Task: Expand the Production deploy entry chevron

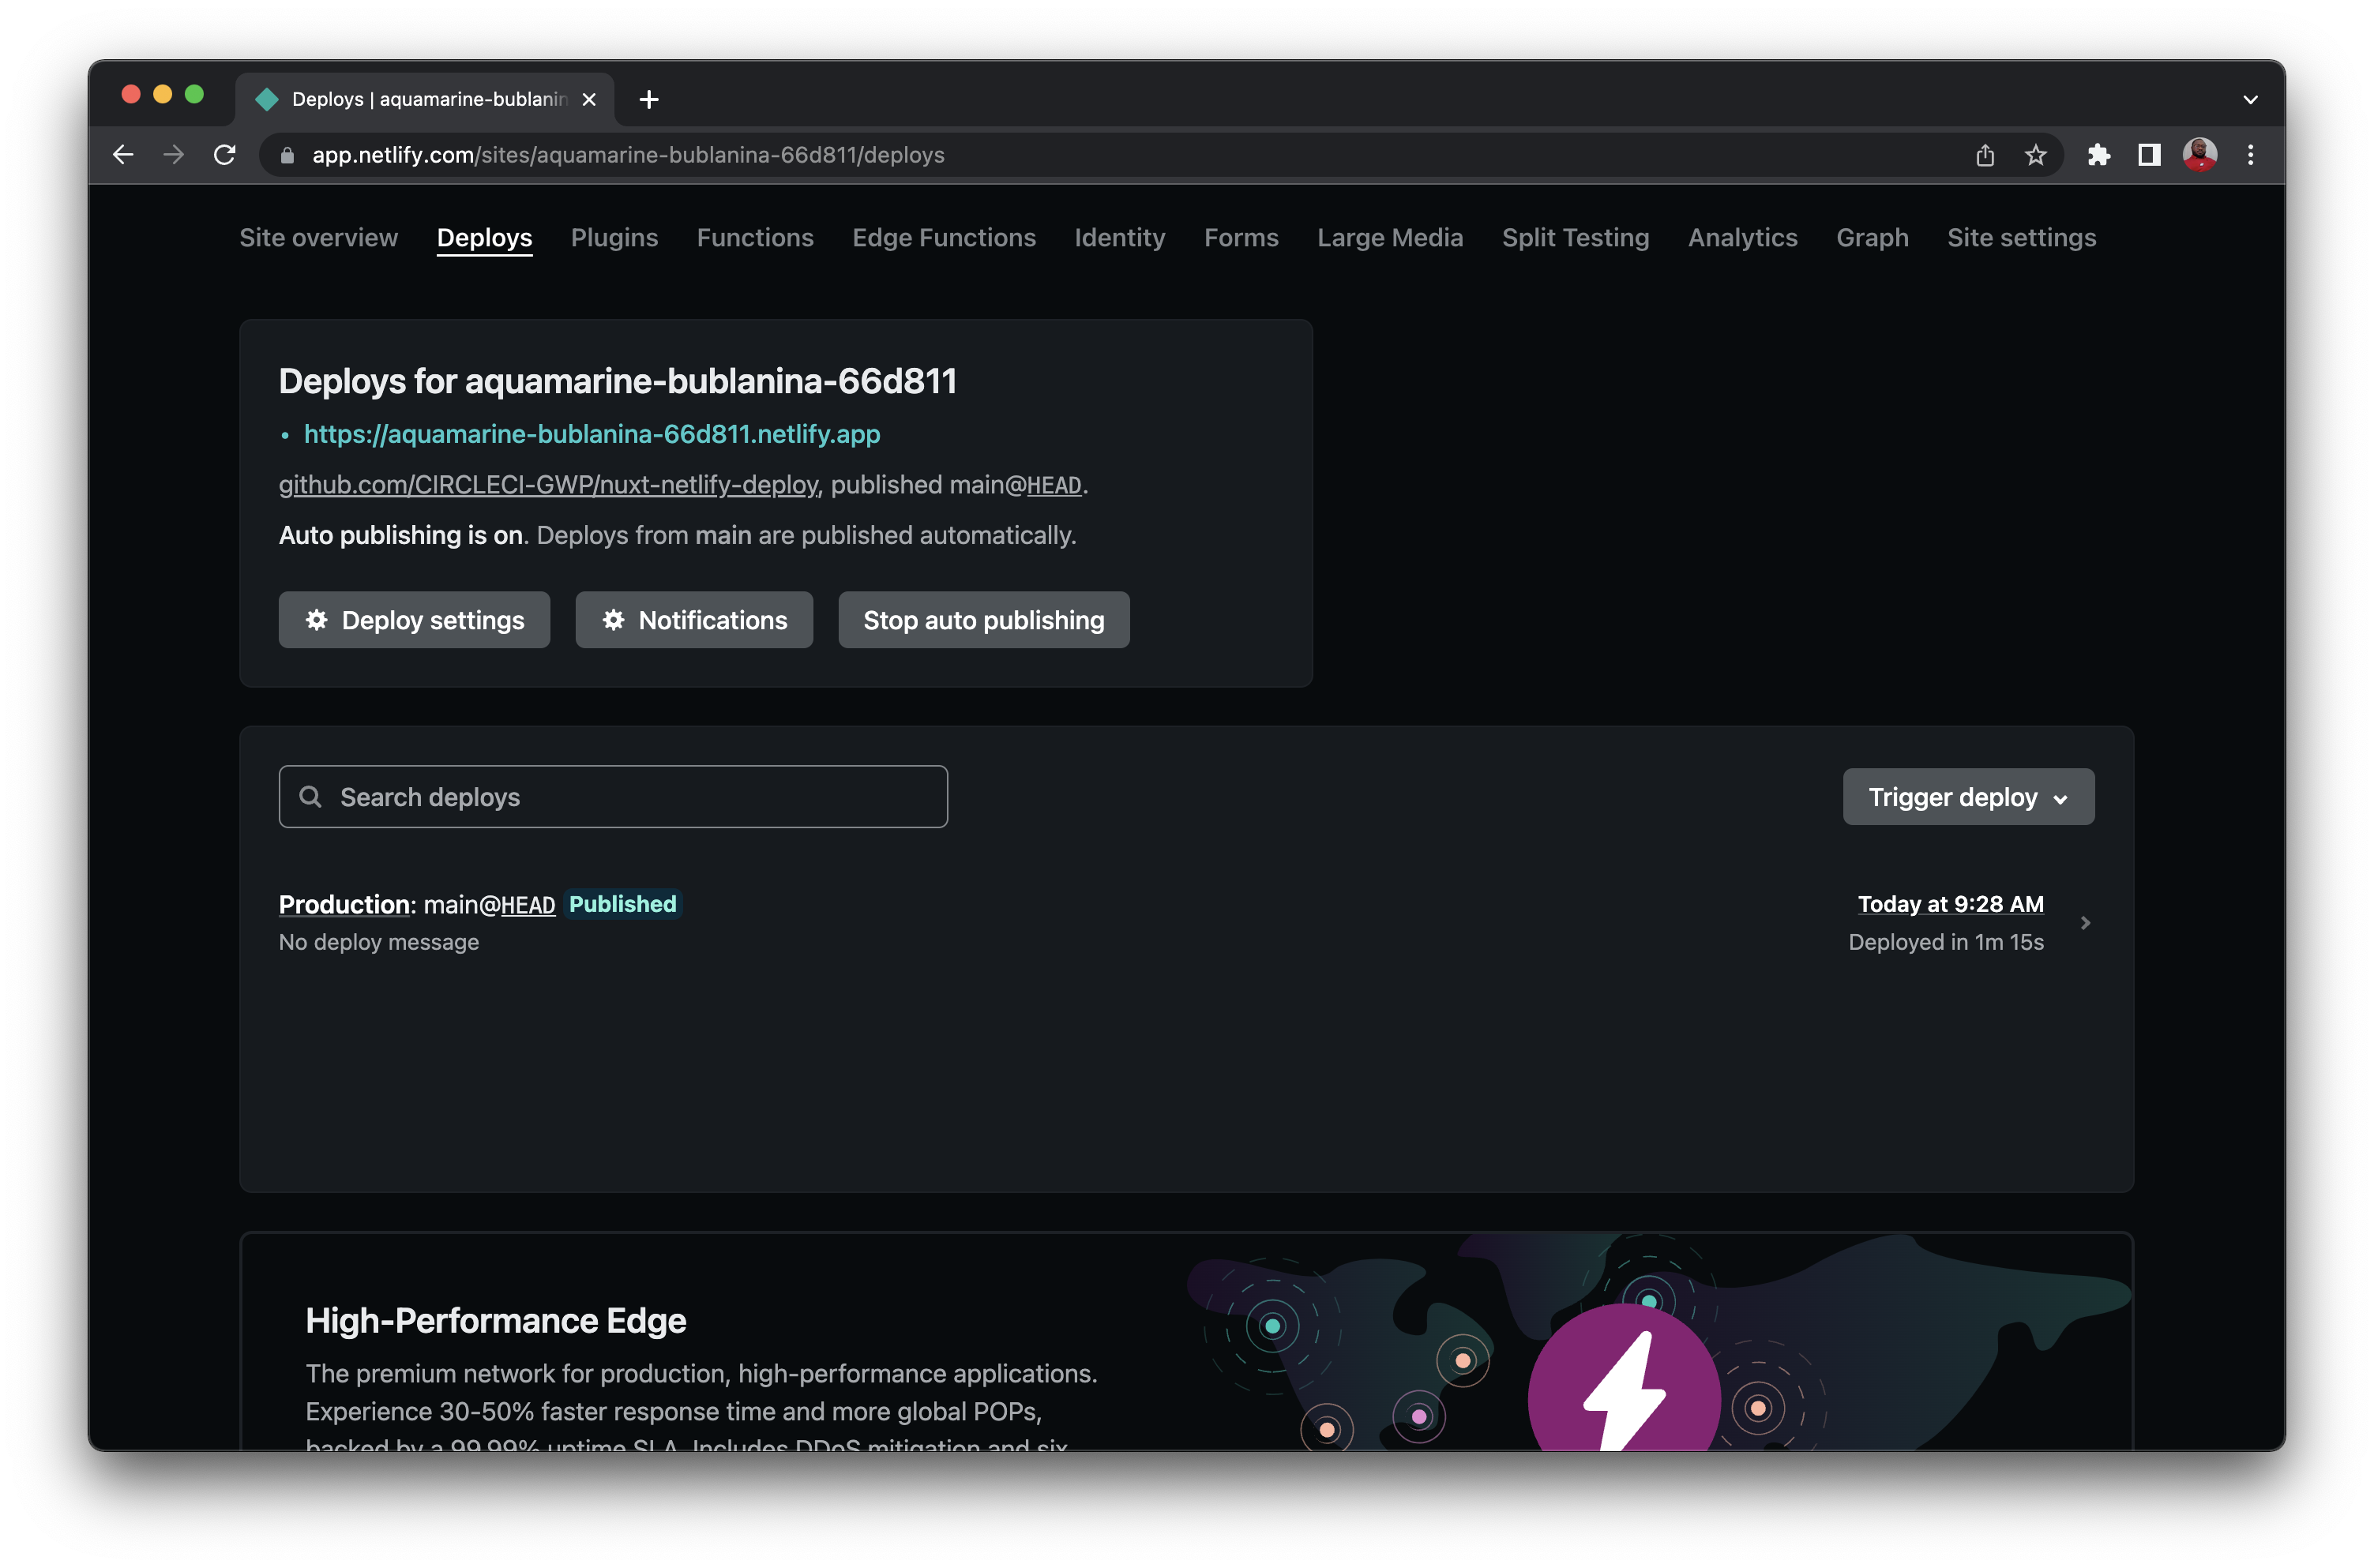Action: 2086,922
